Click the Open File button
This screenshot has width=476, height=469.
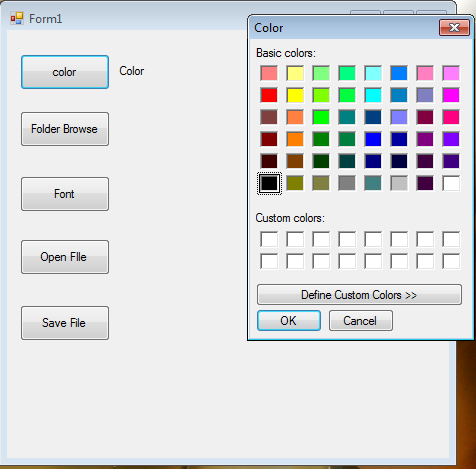(65, 257)
